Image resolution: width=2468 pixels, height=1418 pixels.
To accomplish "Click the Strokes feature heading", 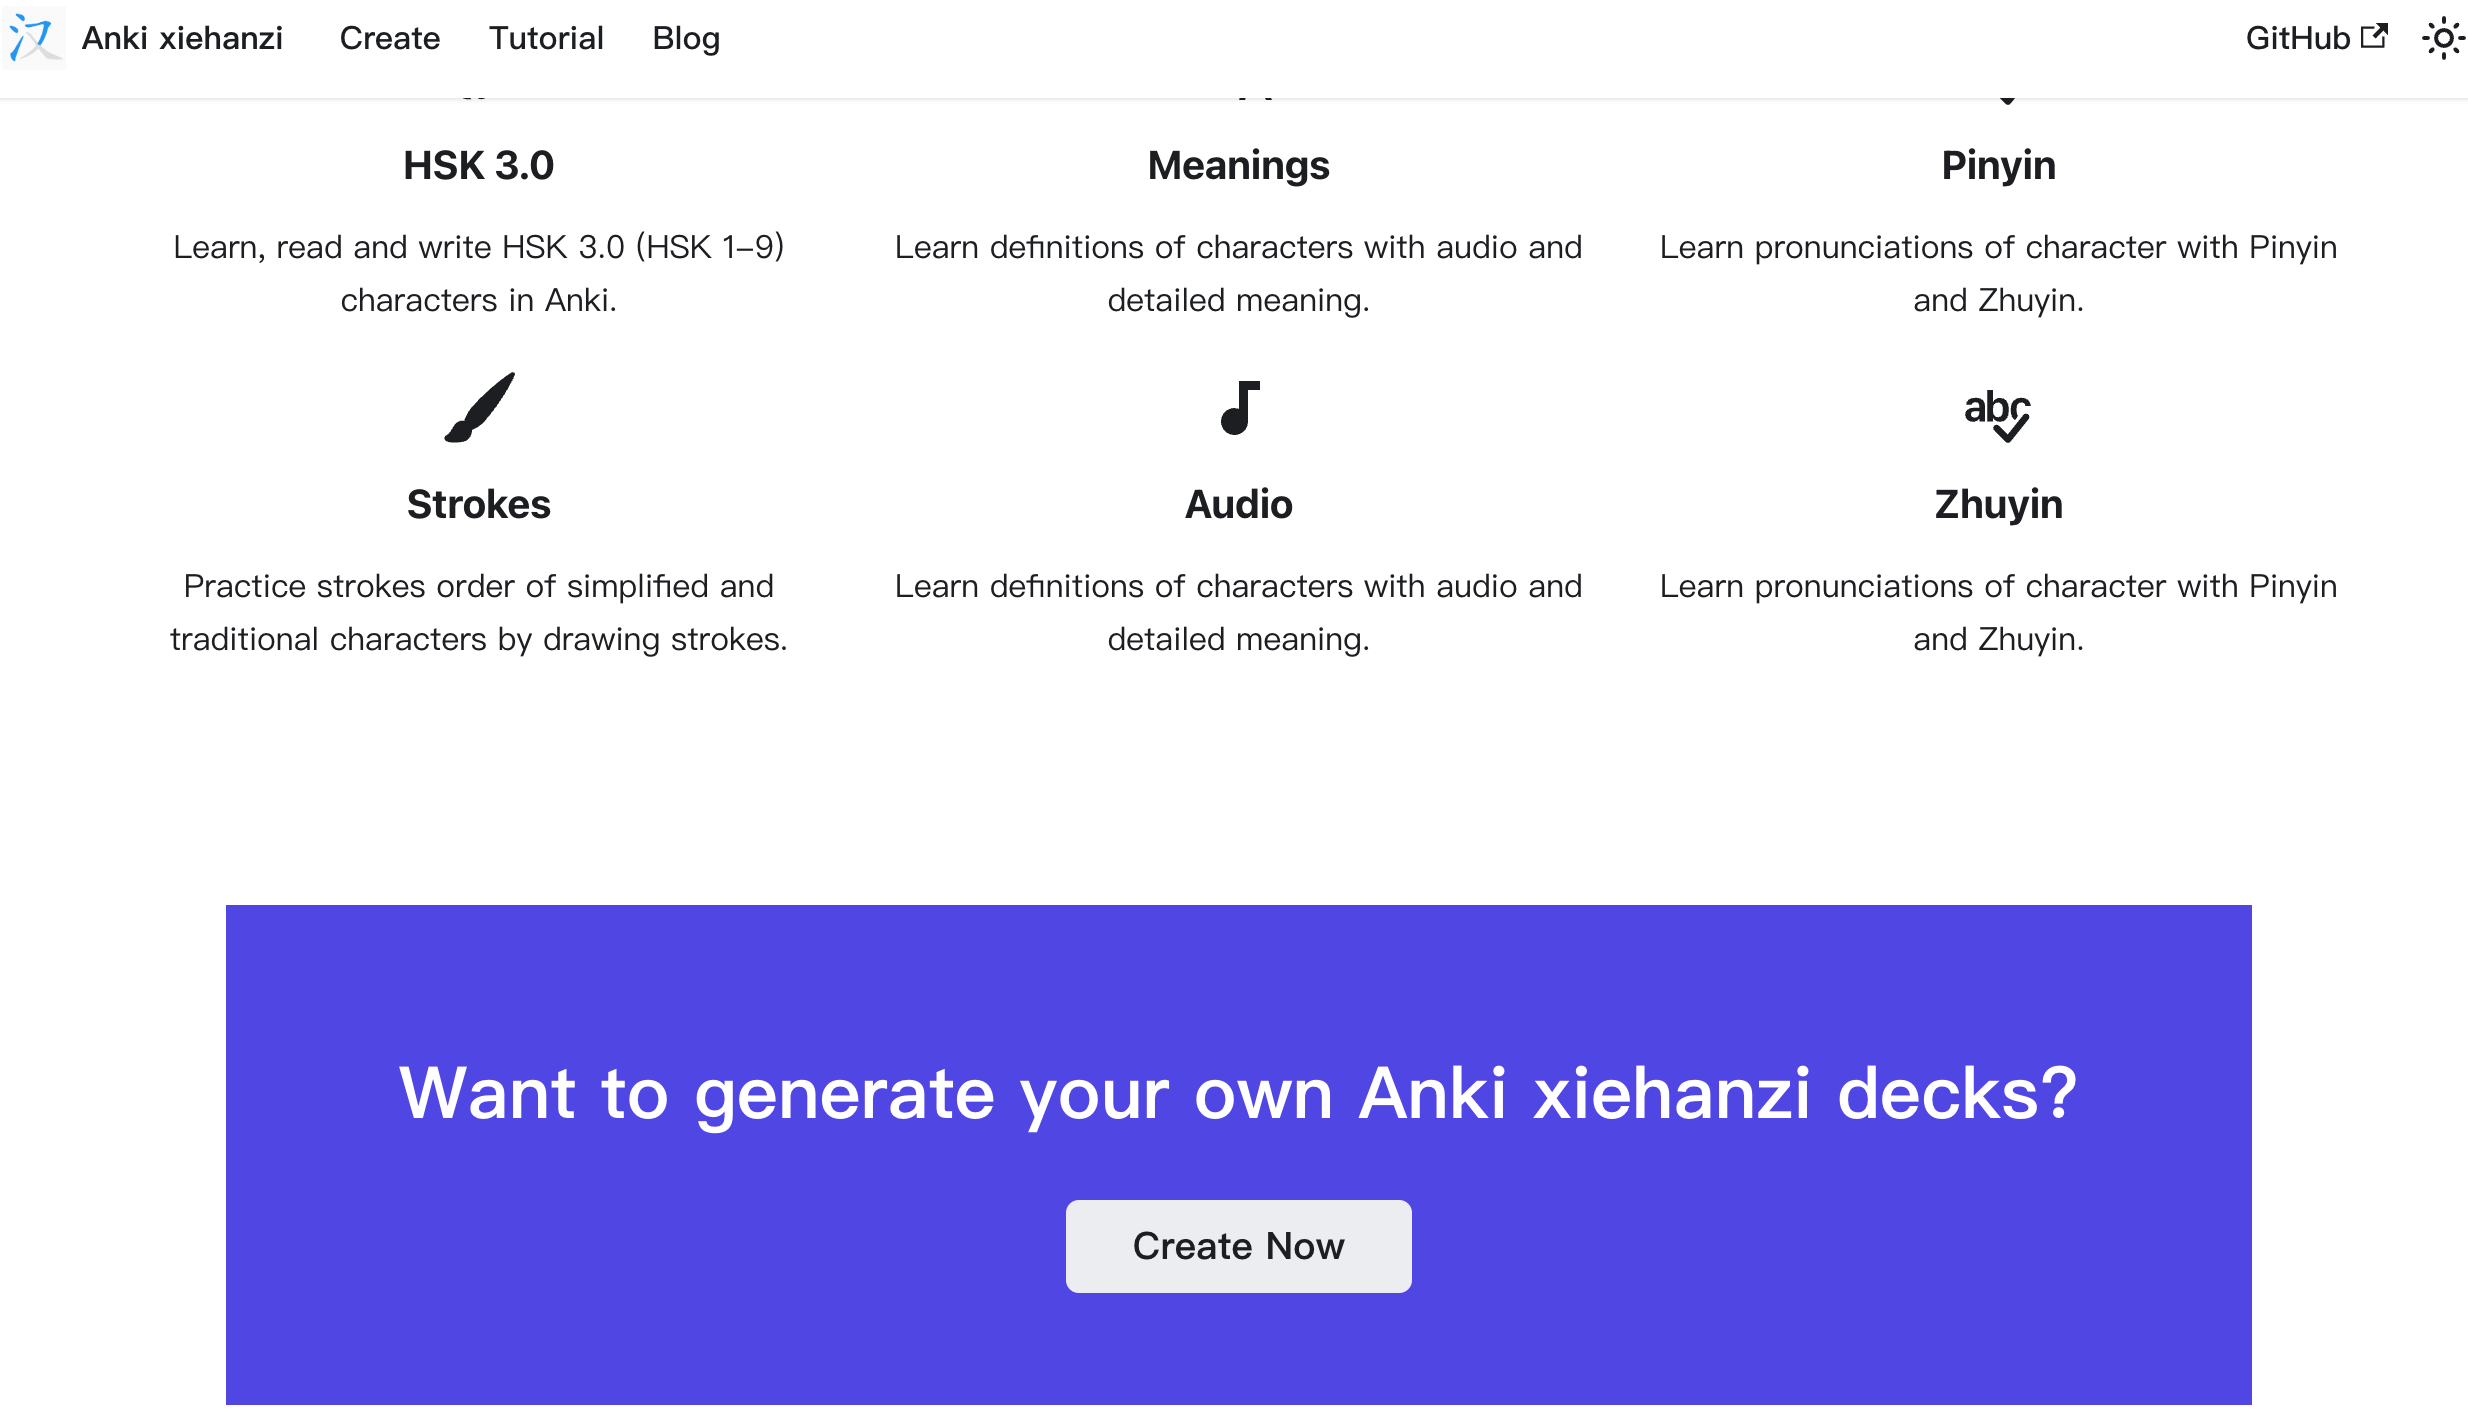I will tap(479, 504).
